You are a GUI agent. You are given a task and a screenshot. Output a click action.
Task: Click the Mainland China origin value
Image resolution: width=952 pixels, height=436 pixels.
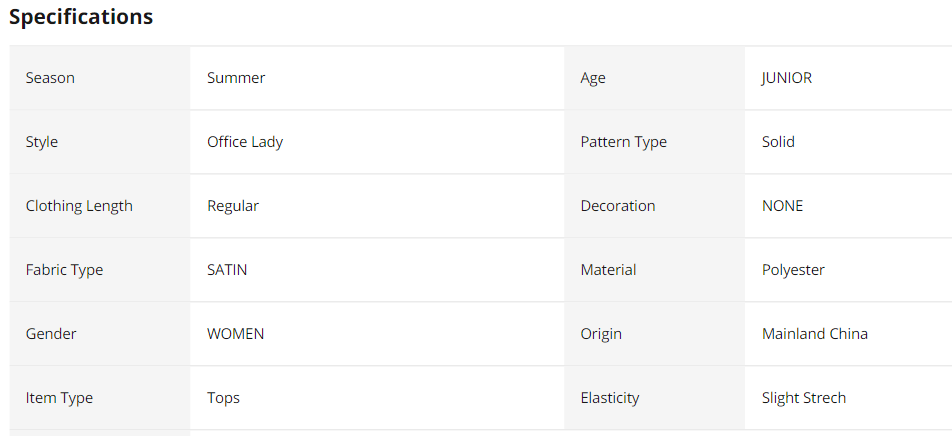click(x=815, y=334)
